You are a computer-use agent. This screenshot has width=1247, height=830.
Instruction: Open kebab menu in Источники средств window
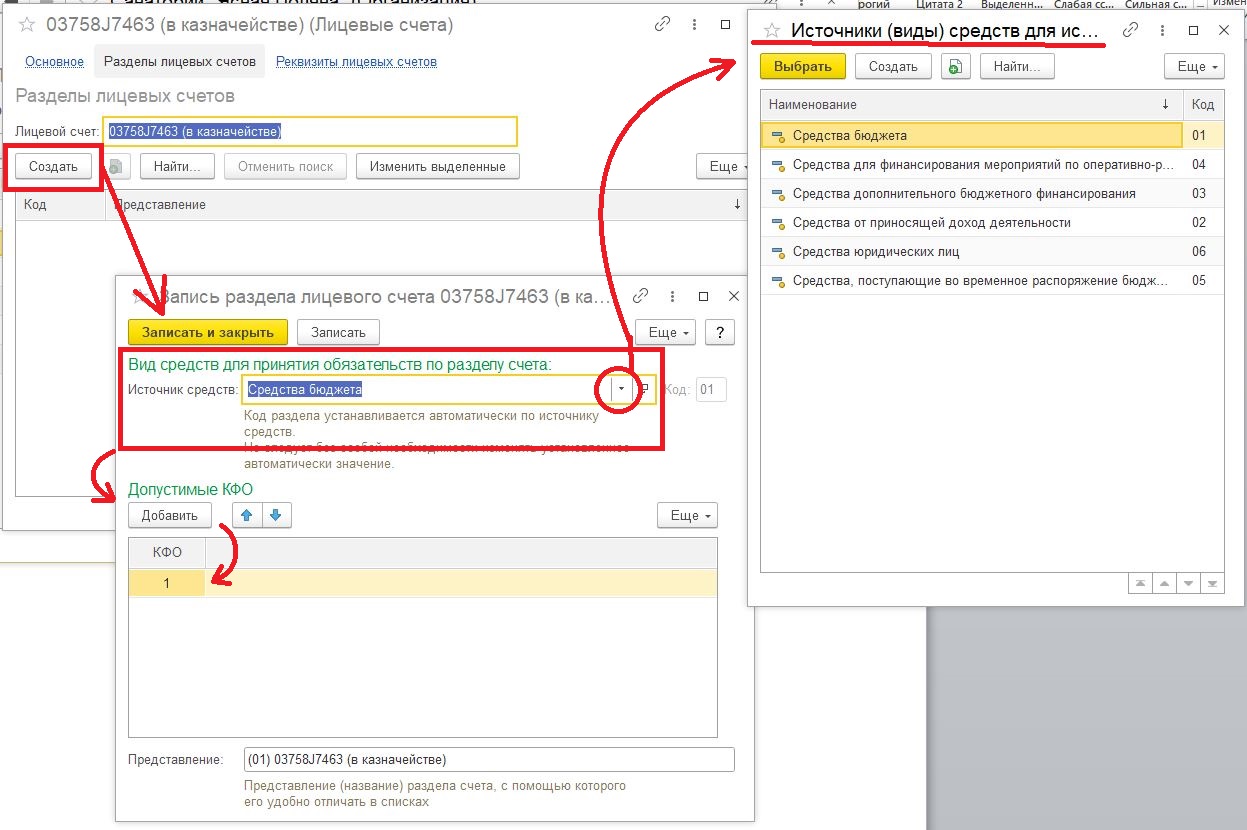pyautogui.click(x=1162, y=30)
